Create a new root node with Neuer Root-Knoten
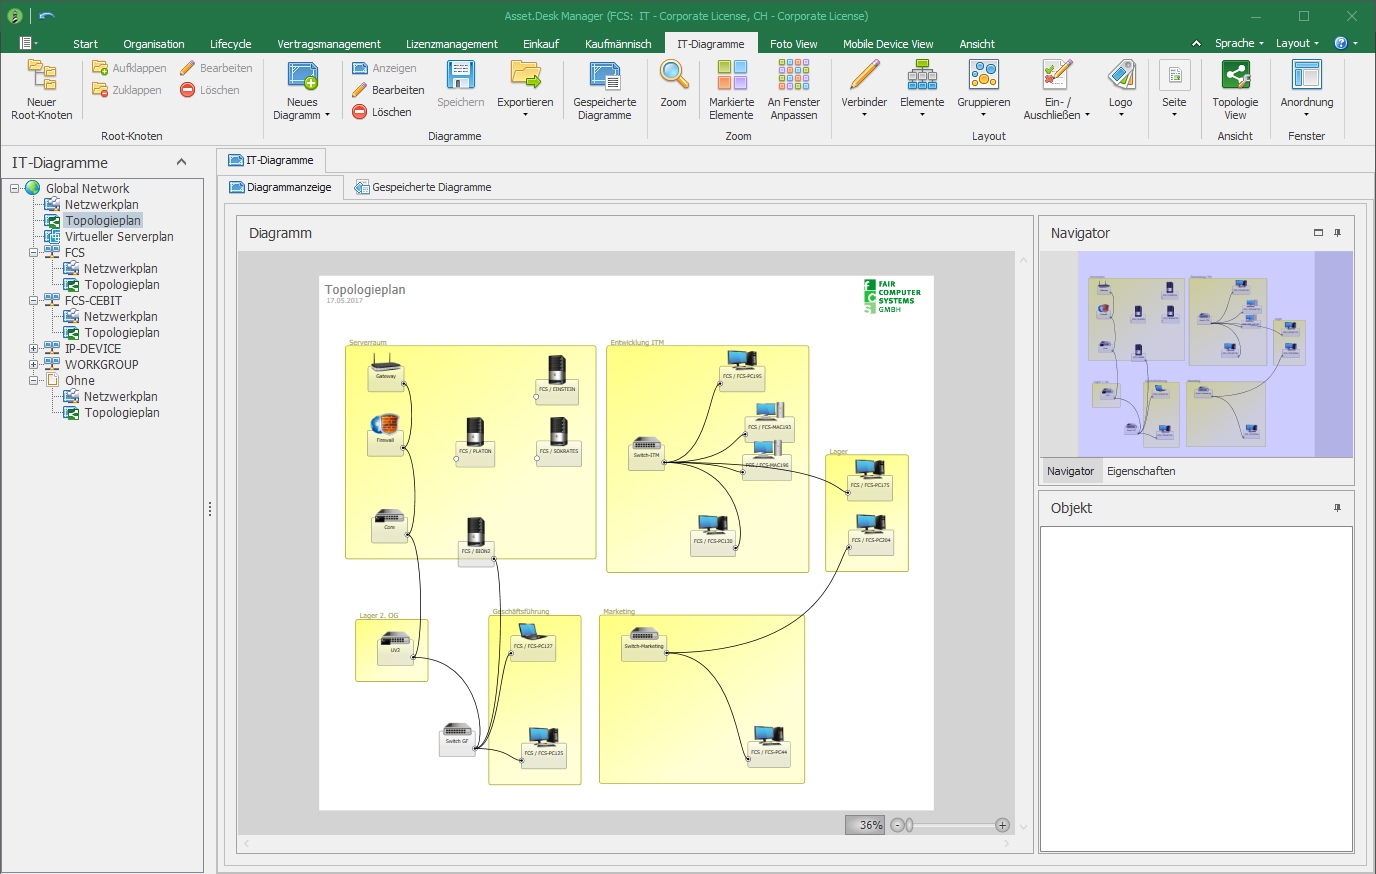The image size is (1376, 874). point(42,90)
